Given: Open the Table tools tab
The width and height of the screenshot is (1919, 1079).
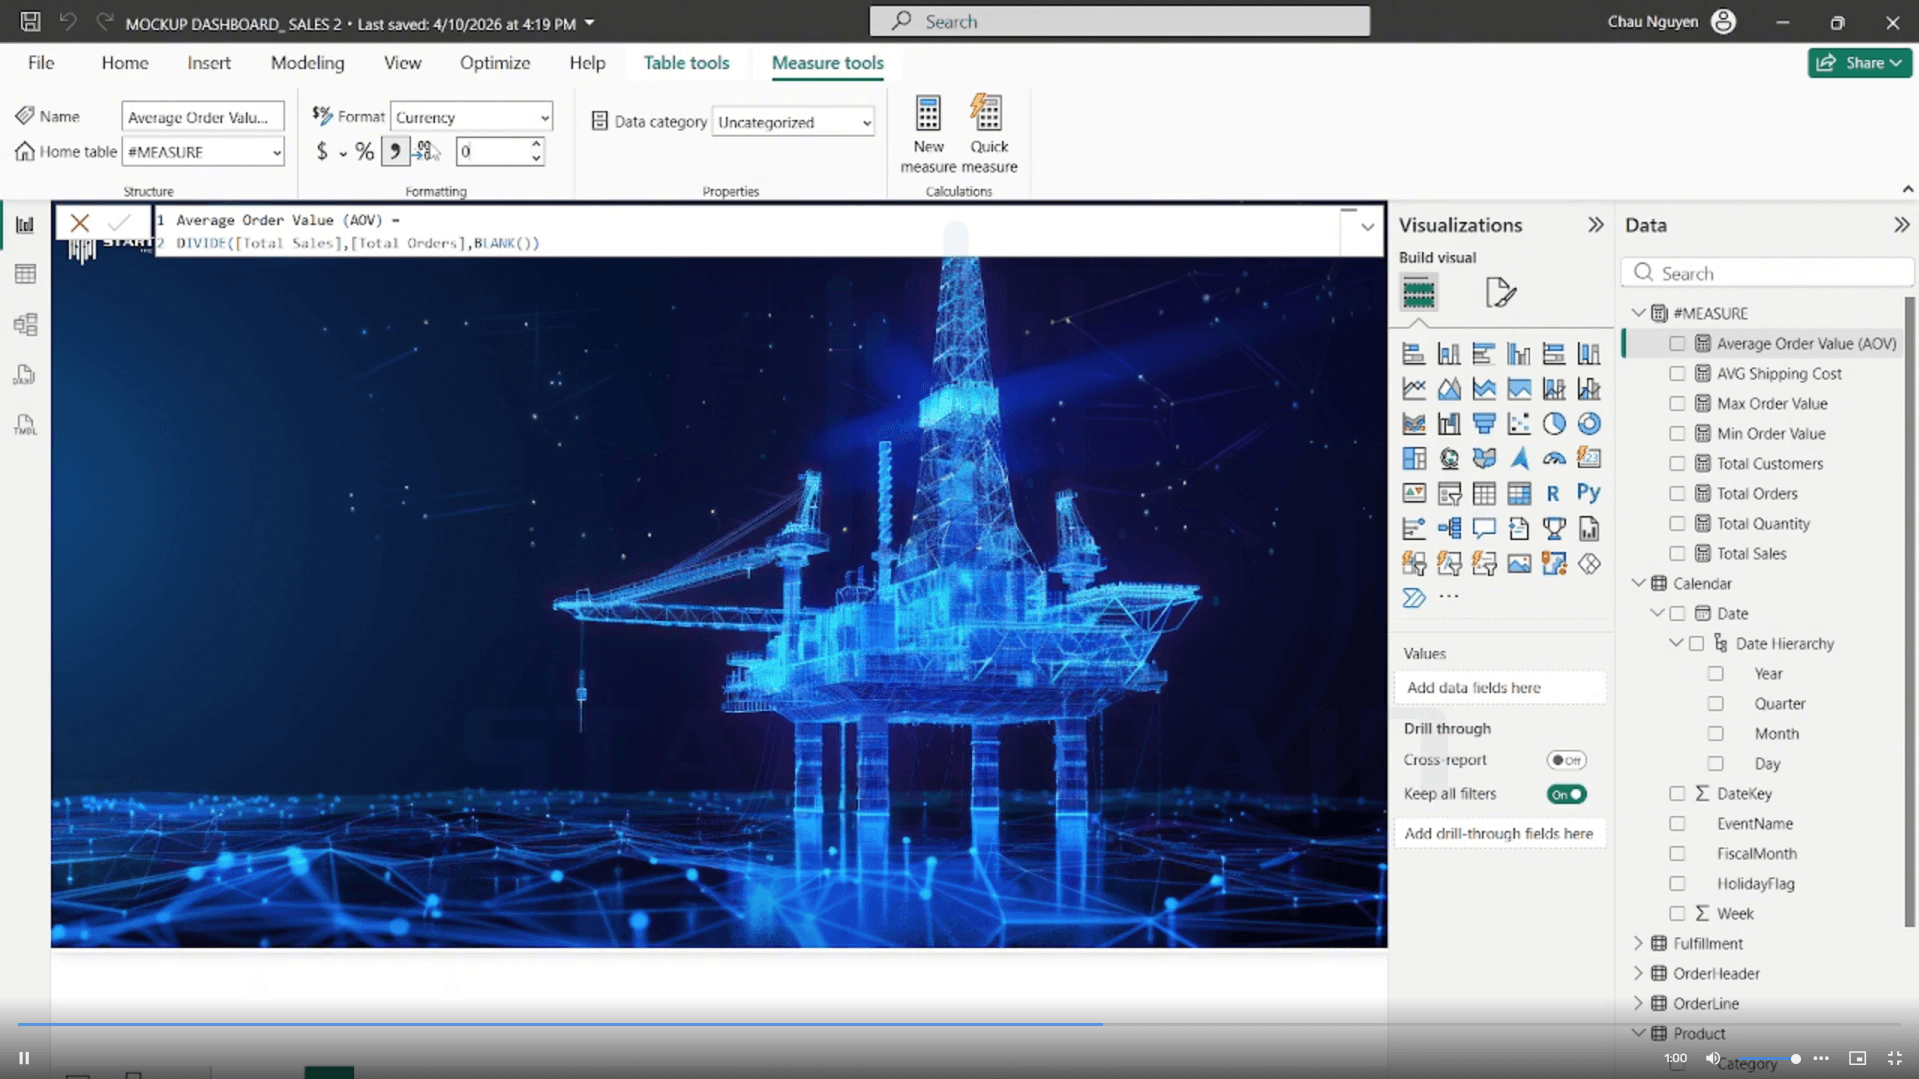Looking at the screenshot, I should click(x=686, y=63).
